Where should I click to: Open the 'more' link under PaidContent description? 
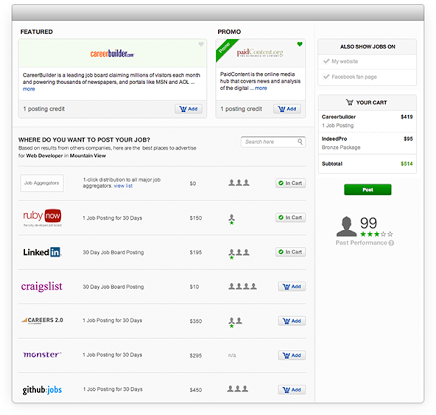click(x=261, y=88)
